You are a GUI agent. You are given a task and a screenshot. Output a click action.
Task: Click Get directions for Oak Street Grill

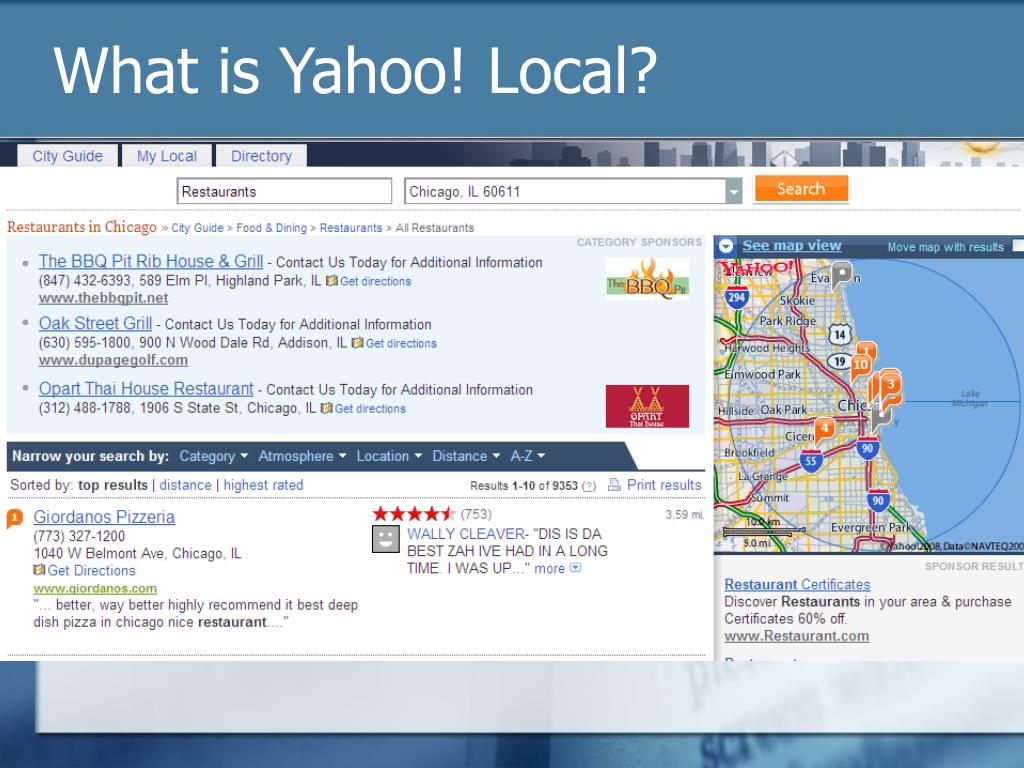pyautogui.click(x=401, y=344)
